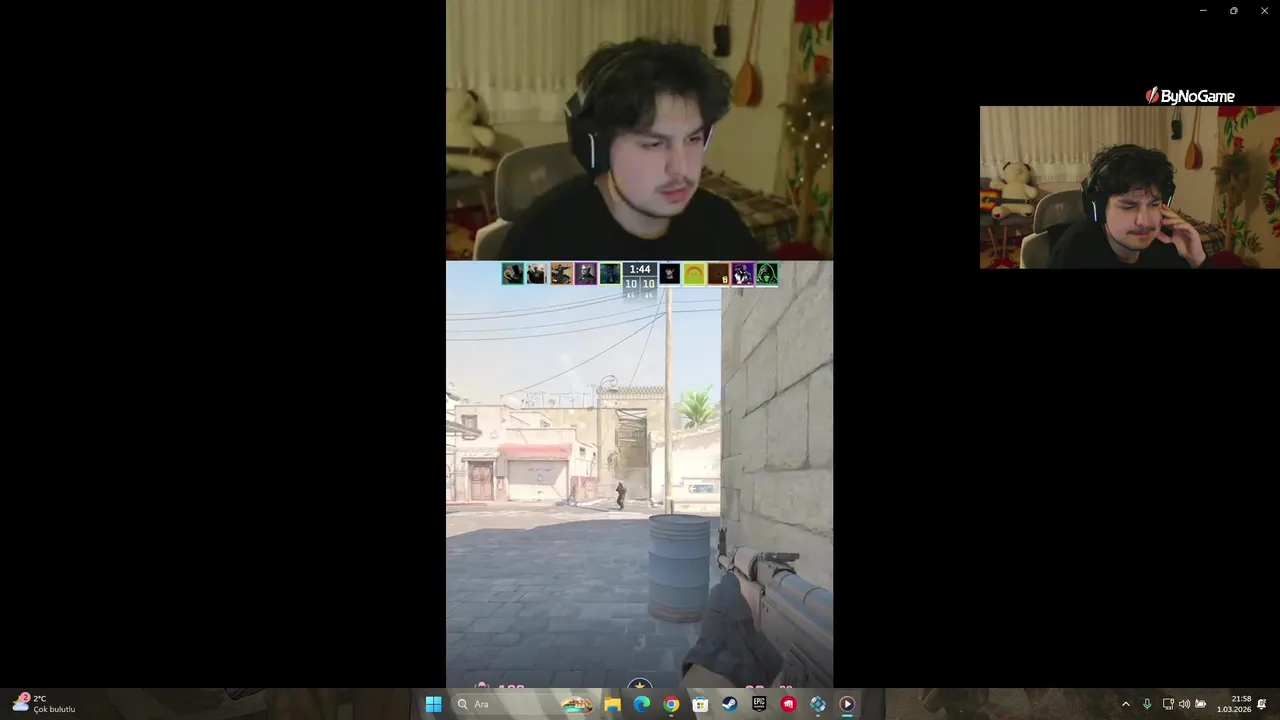Open Microsoft Store from the taskbar
The image size is (1280, 720).
(x=700, y=704)
